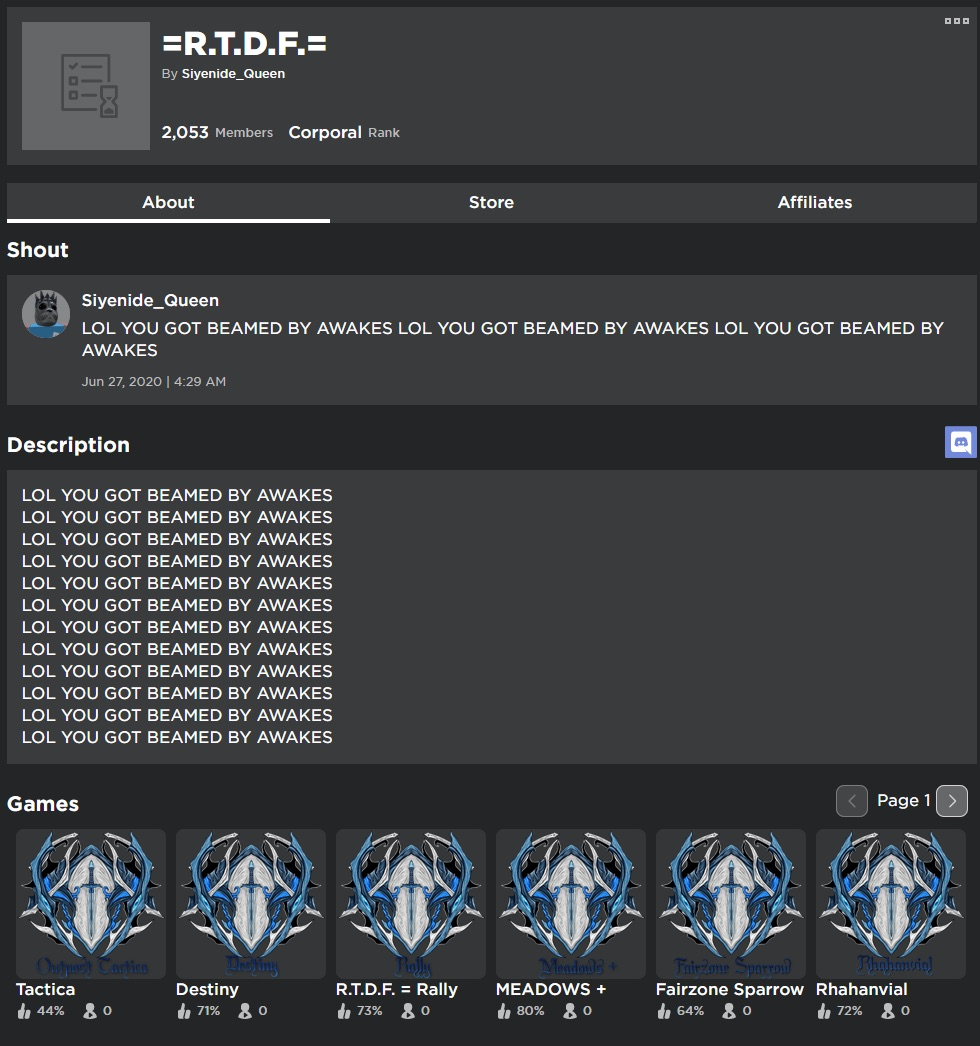Click the Page 1 indicator
This screenshot has width=980, height=1046.
[903, 801]
